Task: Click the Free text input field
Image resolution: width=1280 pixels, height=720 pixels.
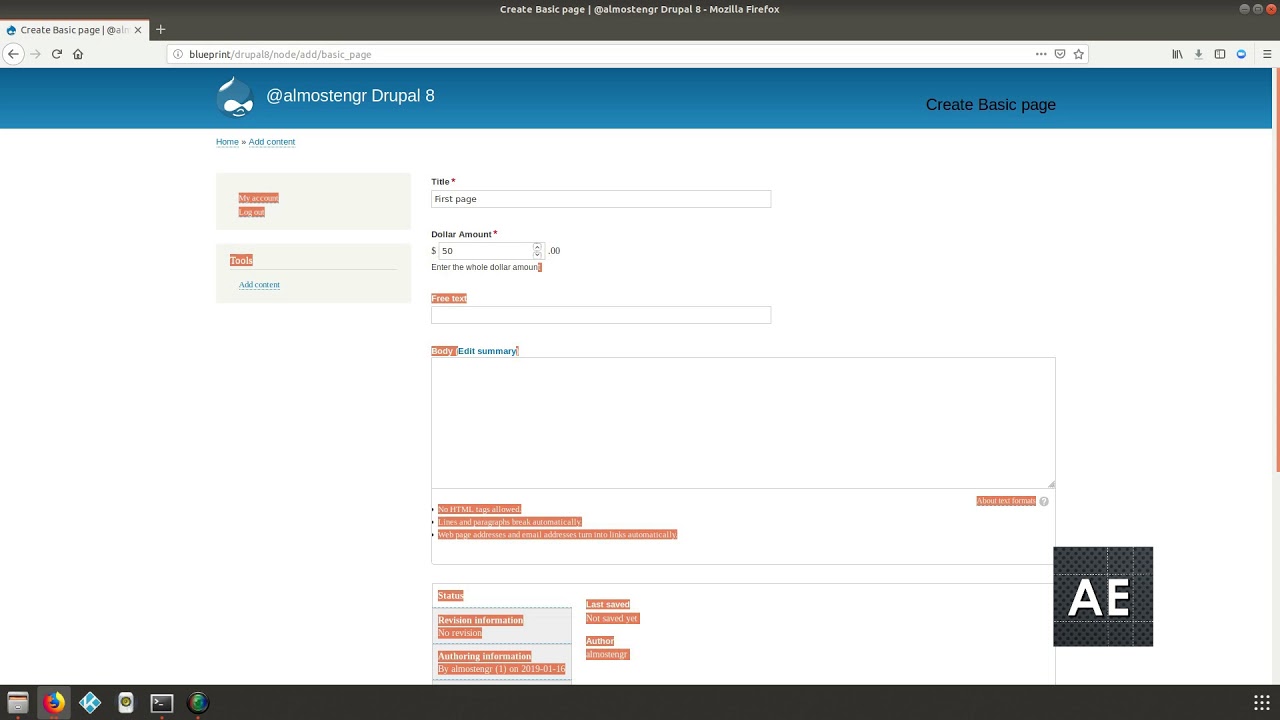Action: [x=601, y=315]
